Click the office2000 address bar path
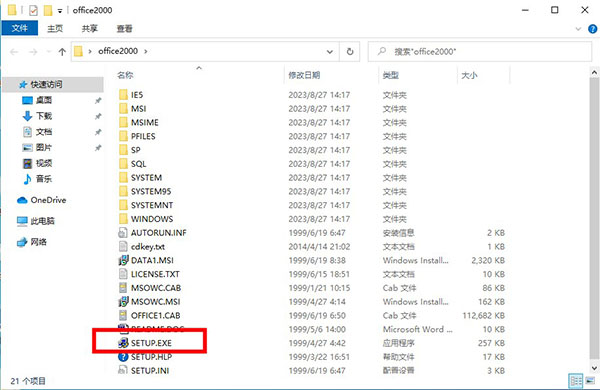Image resolution: width=600 pixels, height=390 pixels. (x=118, y=51)
